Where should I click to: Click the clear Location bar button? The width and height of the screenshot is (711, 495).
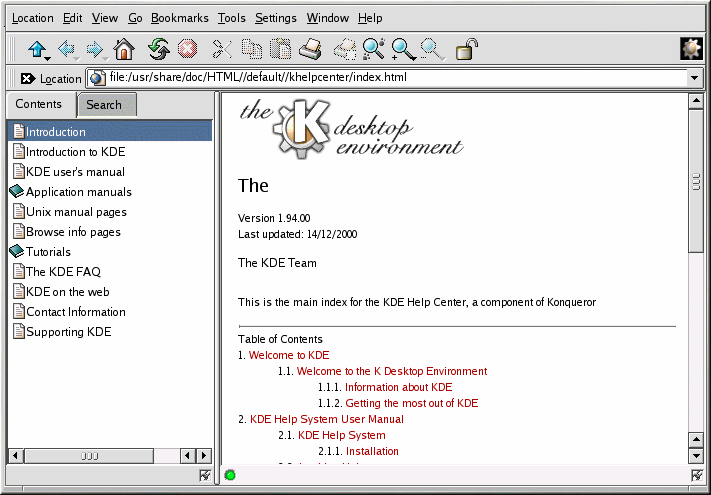(27, 78)
